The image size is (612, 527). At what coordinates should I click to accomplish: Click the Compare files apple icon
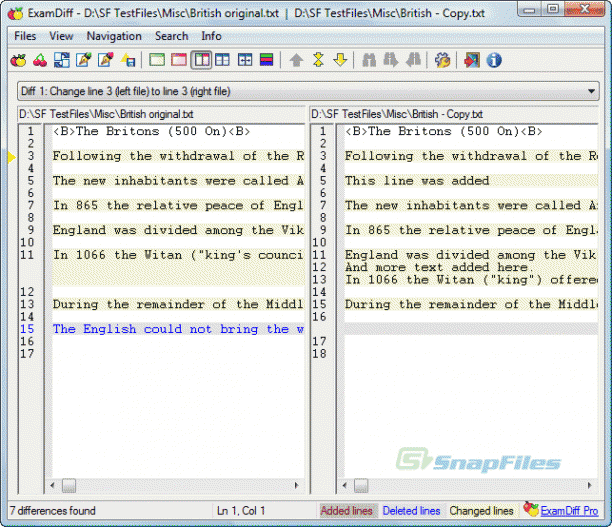[x=18, y=61]
